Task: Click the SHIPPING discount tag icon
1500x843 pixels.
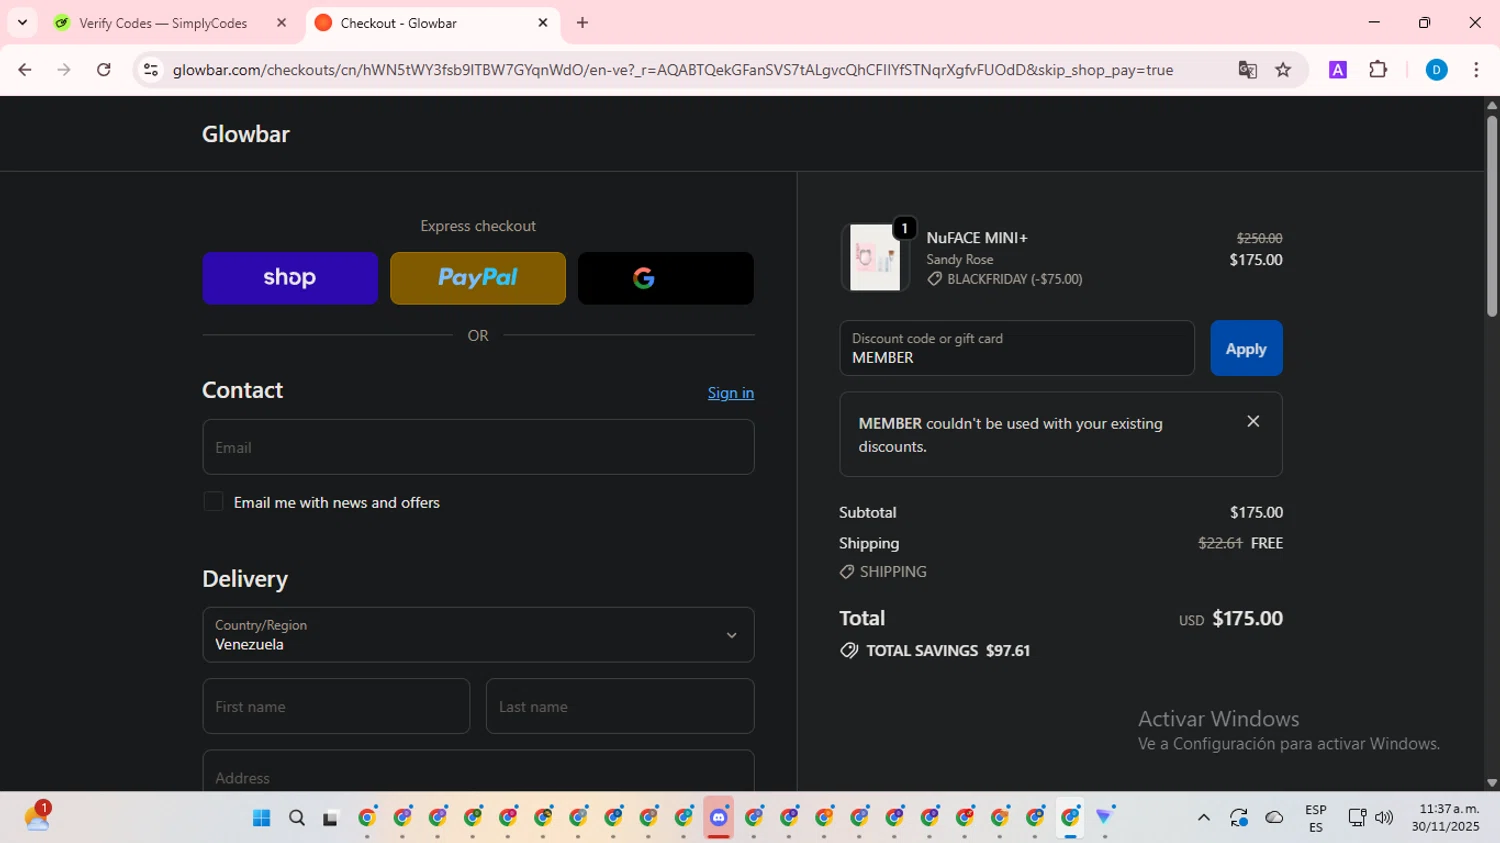Action: point(847,572)
